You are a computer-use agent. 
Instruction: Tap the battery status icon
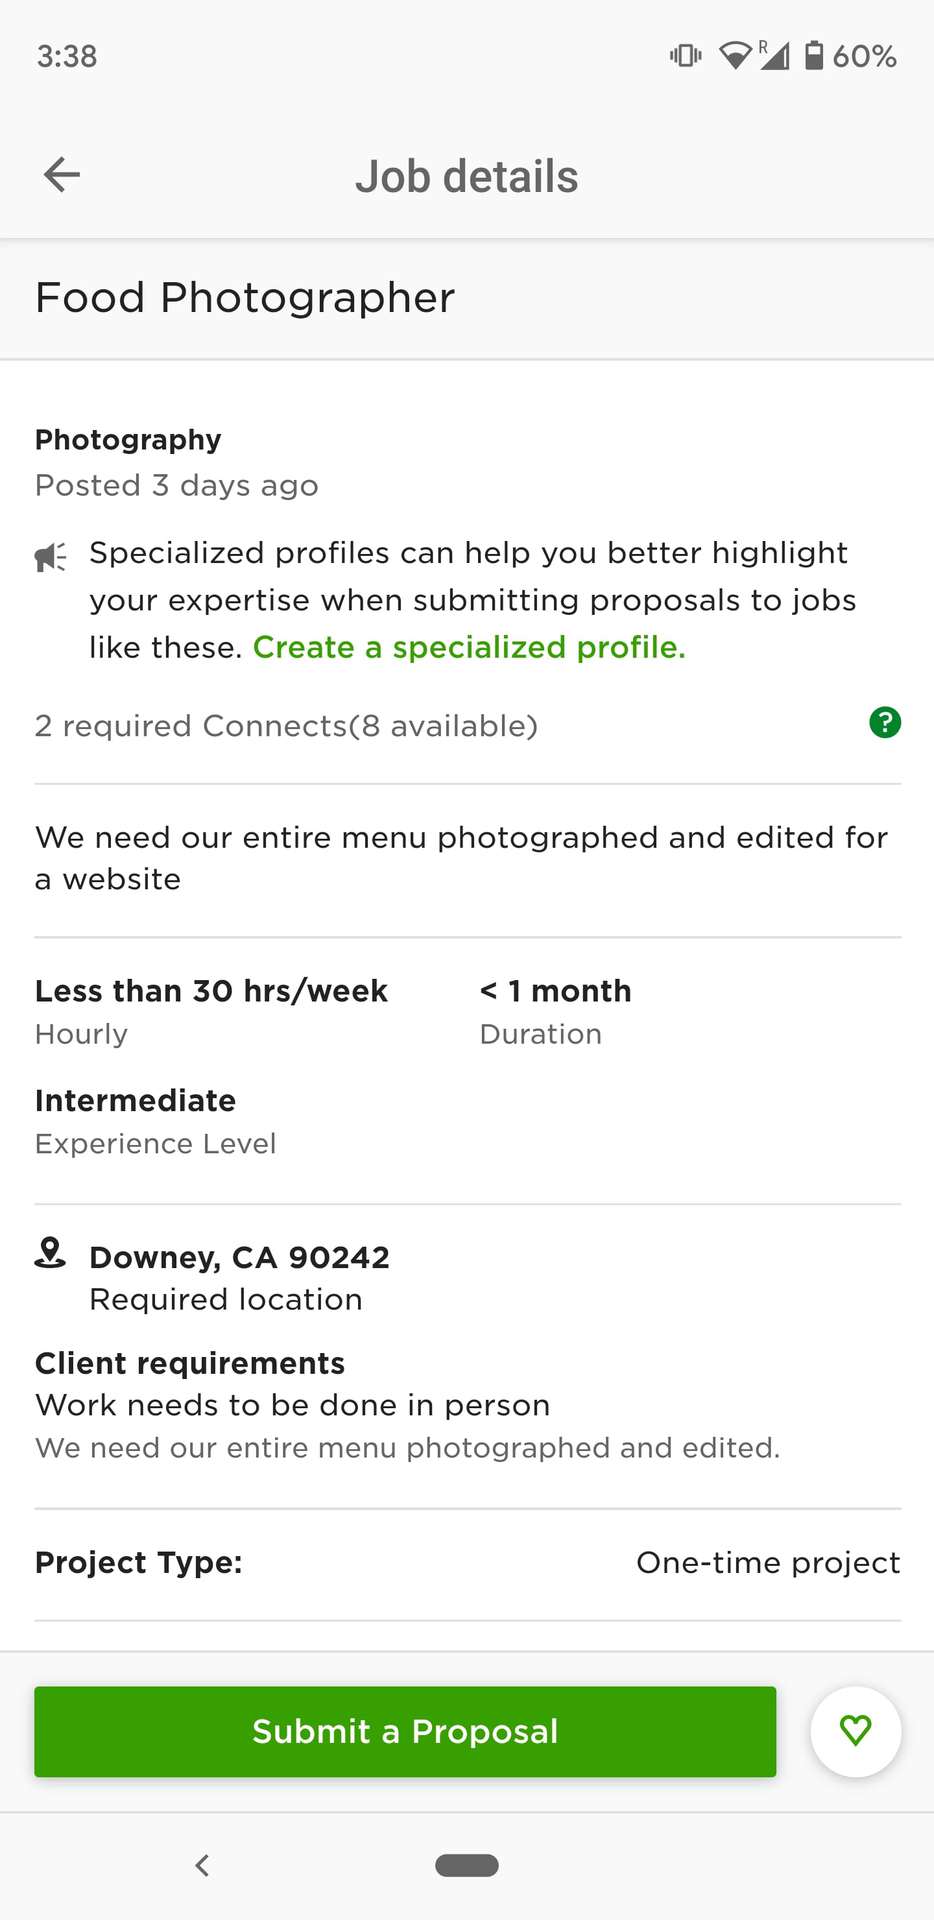tap(815, 55)
